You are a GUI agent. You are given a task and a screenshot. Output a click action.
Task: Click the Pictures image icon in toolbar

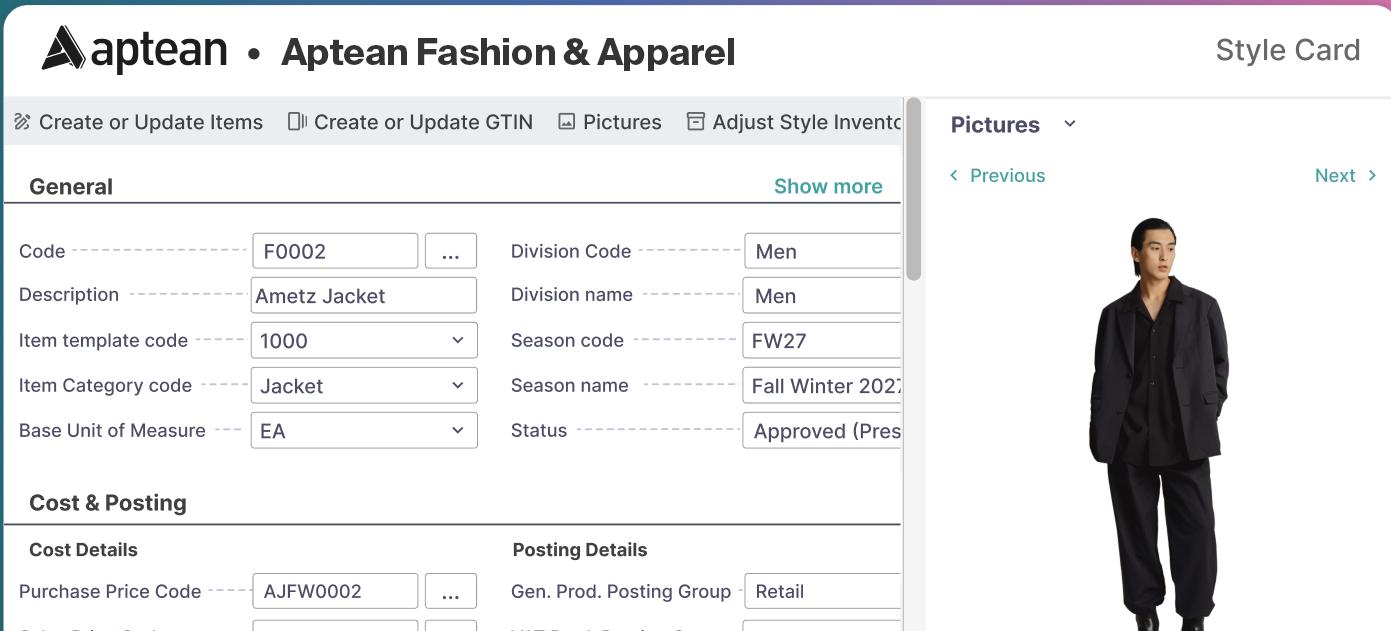pyautogui.click(x=566, y=122)
